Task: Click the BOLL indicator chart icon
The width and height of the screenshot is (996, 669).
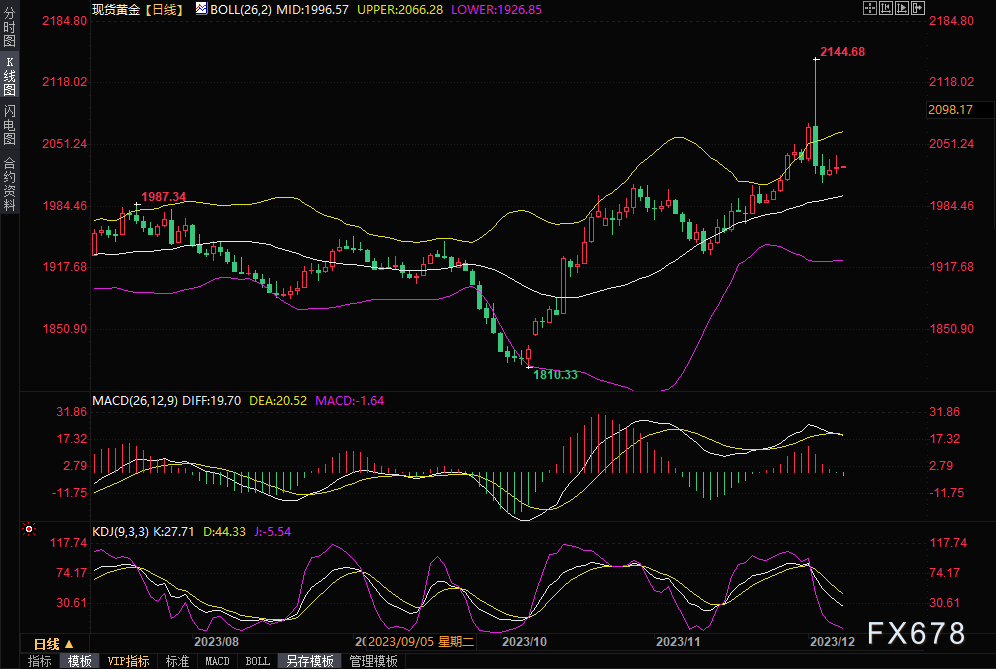Action: pos(201,8)
